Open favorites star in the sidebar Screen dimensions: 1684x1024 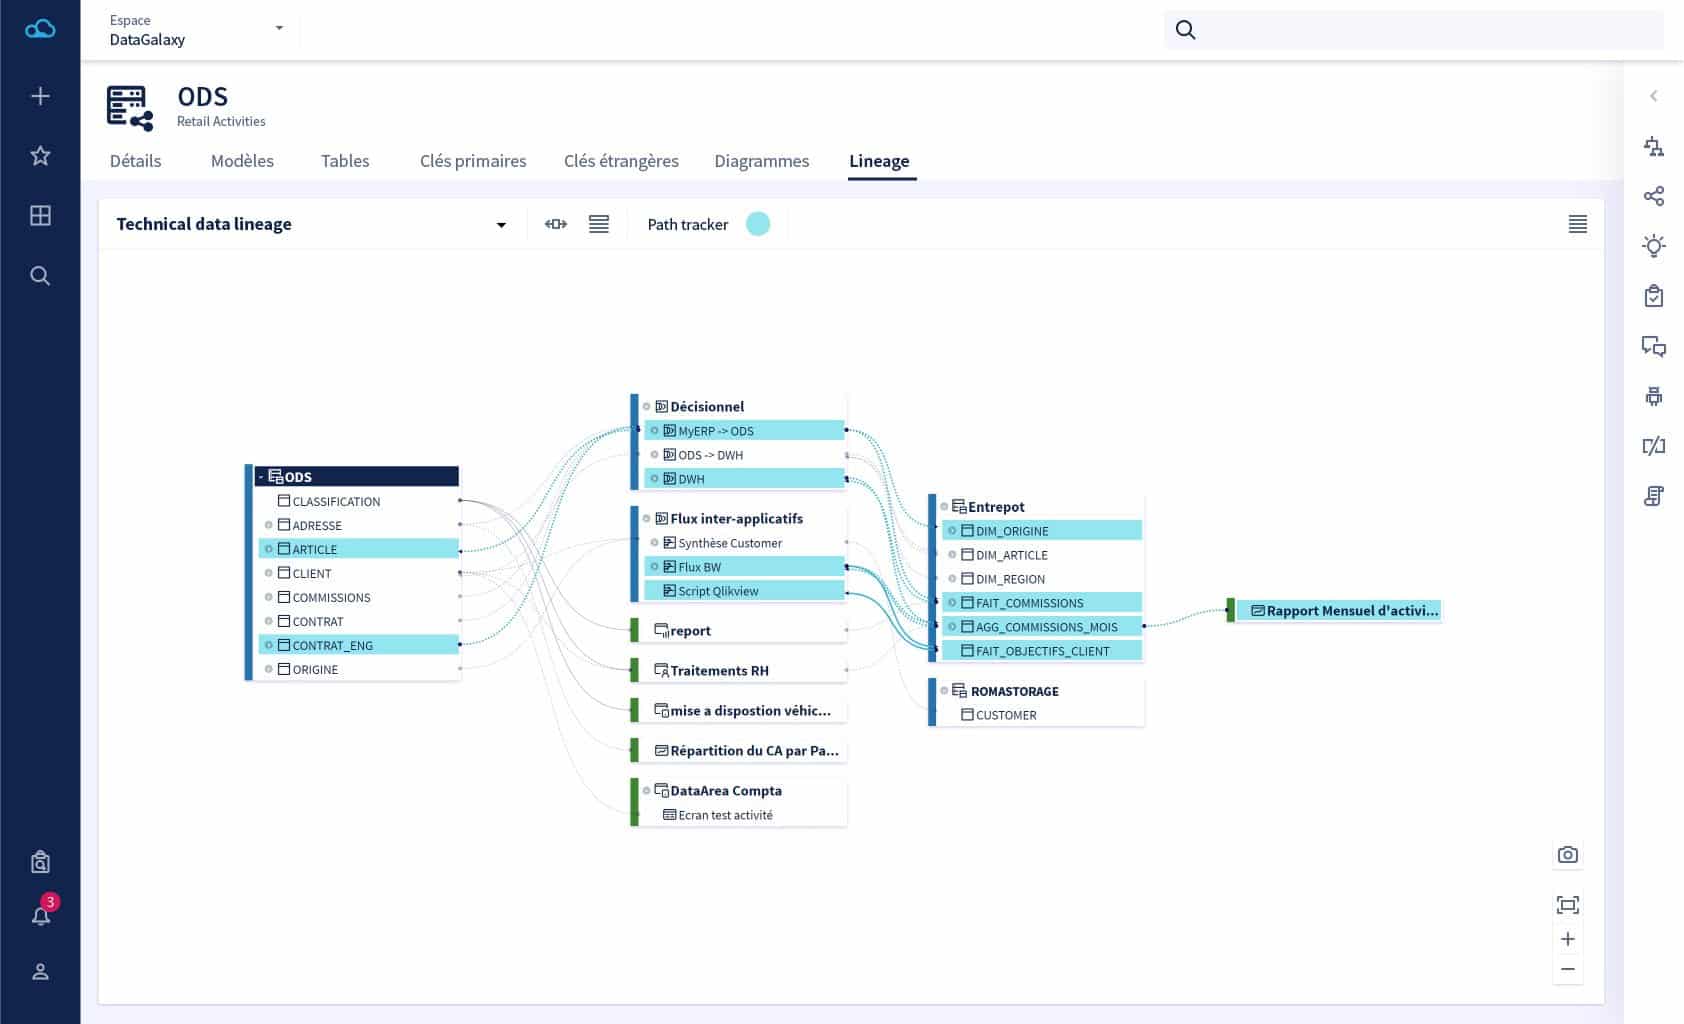40,155
